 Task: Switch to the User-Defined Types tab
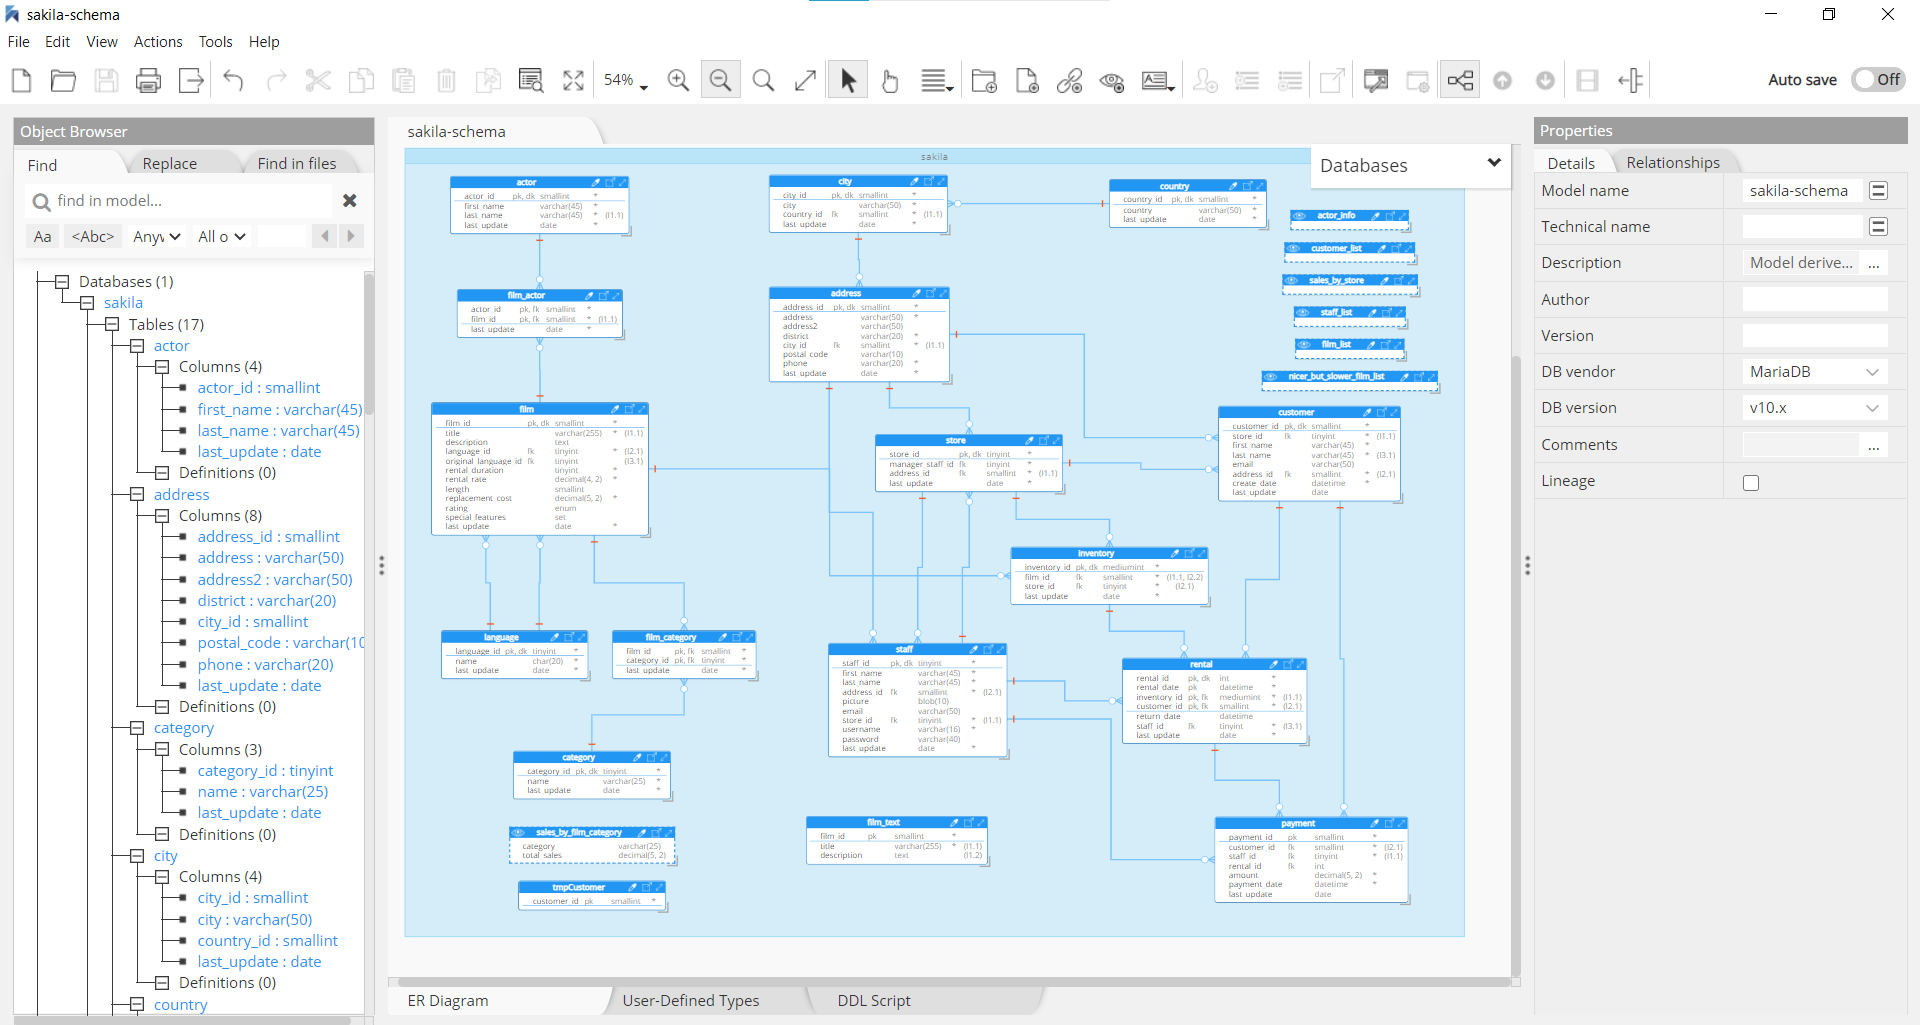point(691,1001)
